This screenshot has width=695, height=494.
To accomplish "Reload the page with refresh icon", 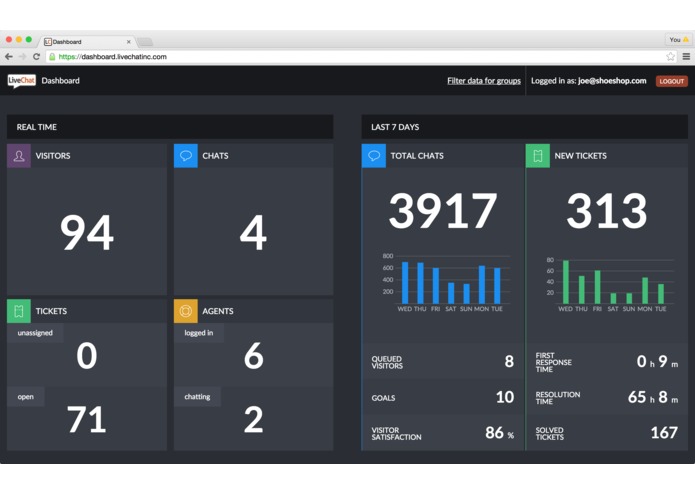I will pos(36,57).
